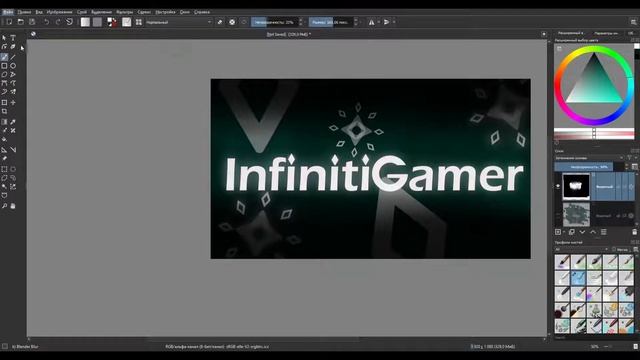
Task: Click the Redo arrow icon
Action: [x=58, y=22]
